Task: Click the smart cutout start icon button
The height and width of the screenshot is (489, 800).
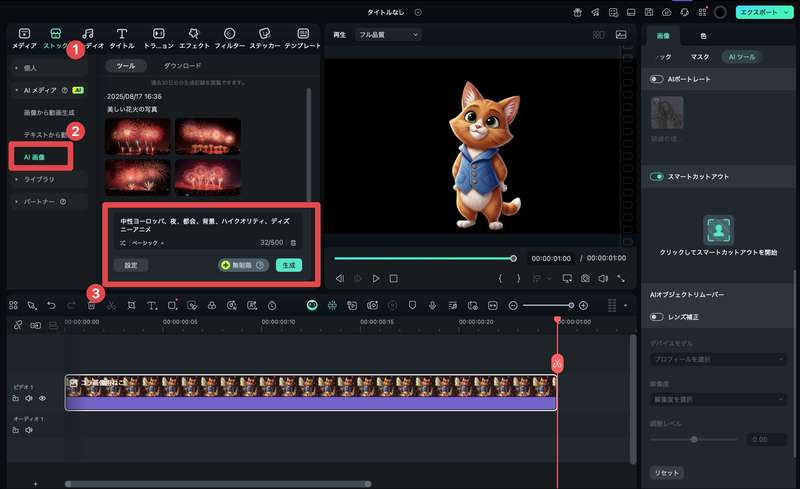Action: pyautogui.click(x=718, y=230)
